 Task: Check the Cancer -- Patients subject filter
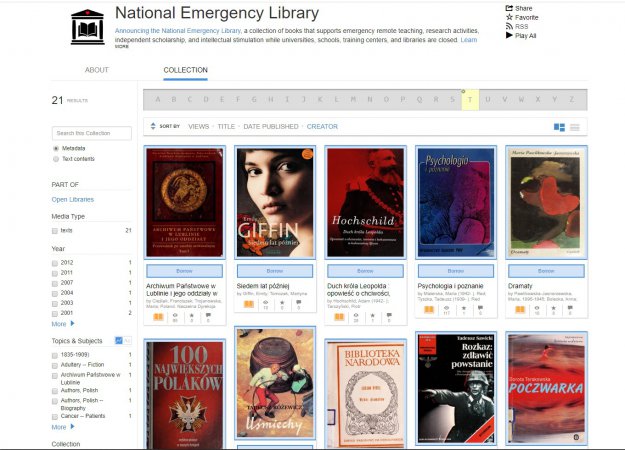point(55,417)
